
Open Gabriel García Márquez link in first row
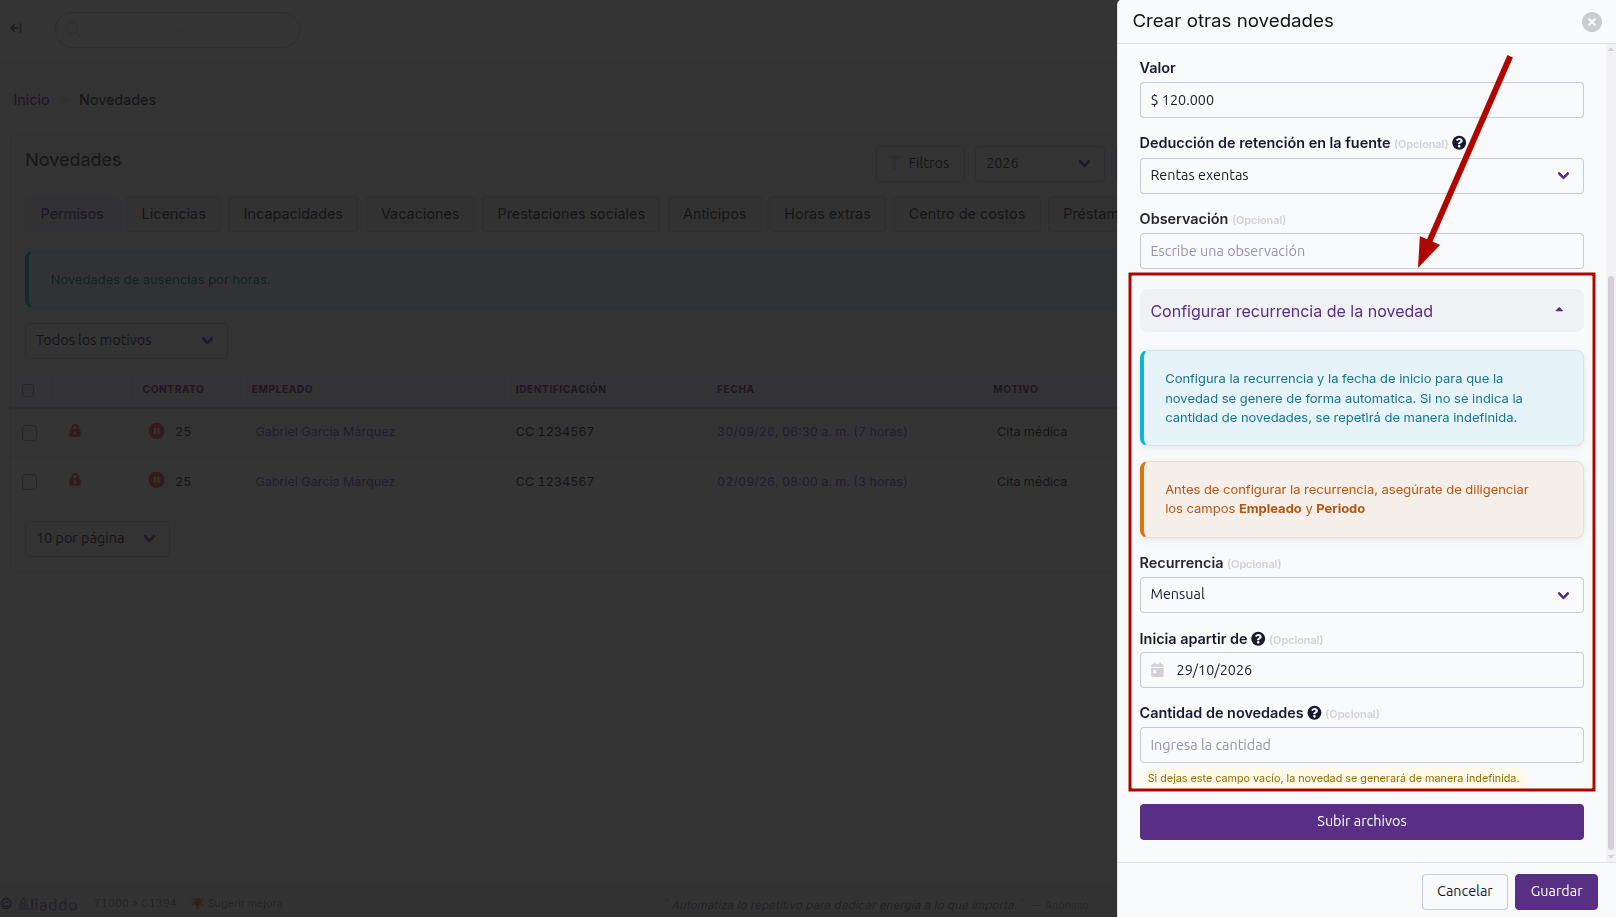point(325,432)
